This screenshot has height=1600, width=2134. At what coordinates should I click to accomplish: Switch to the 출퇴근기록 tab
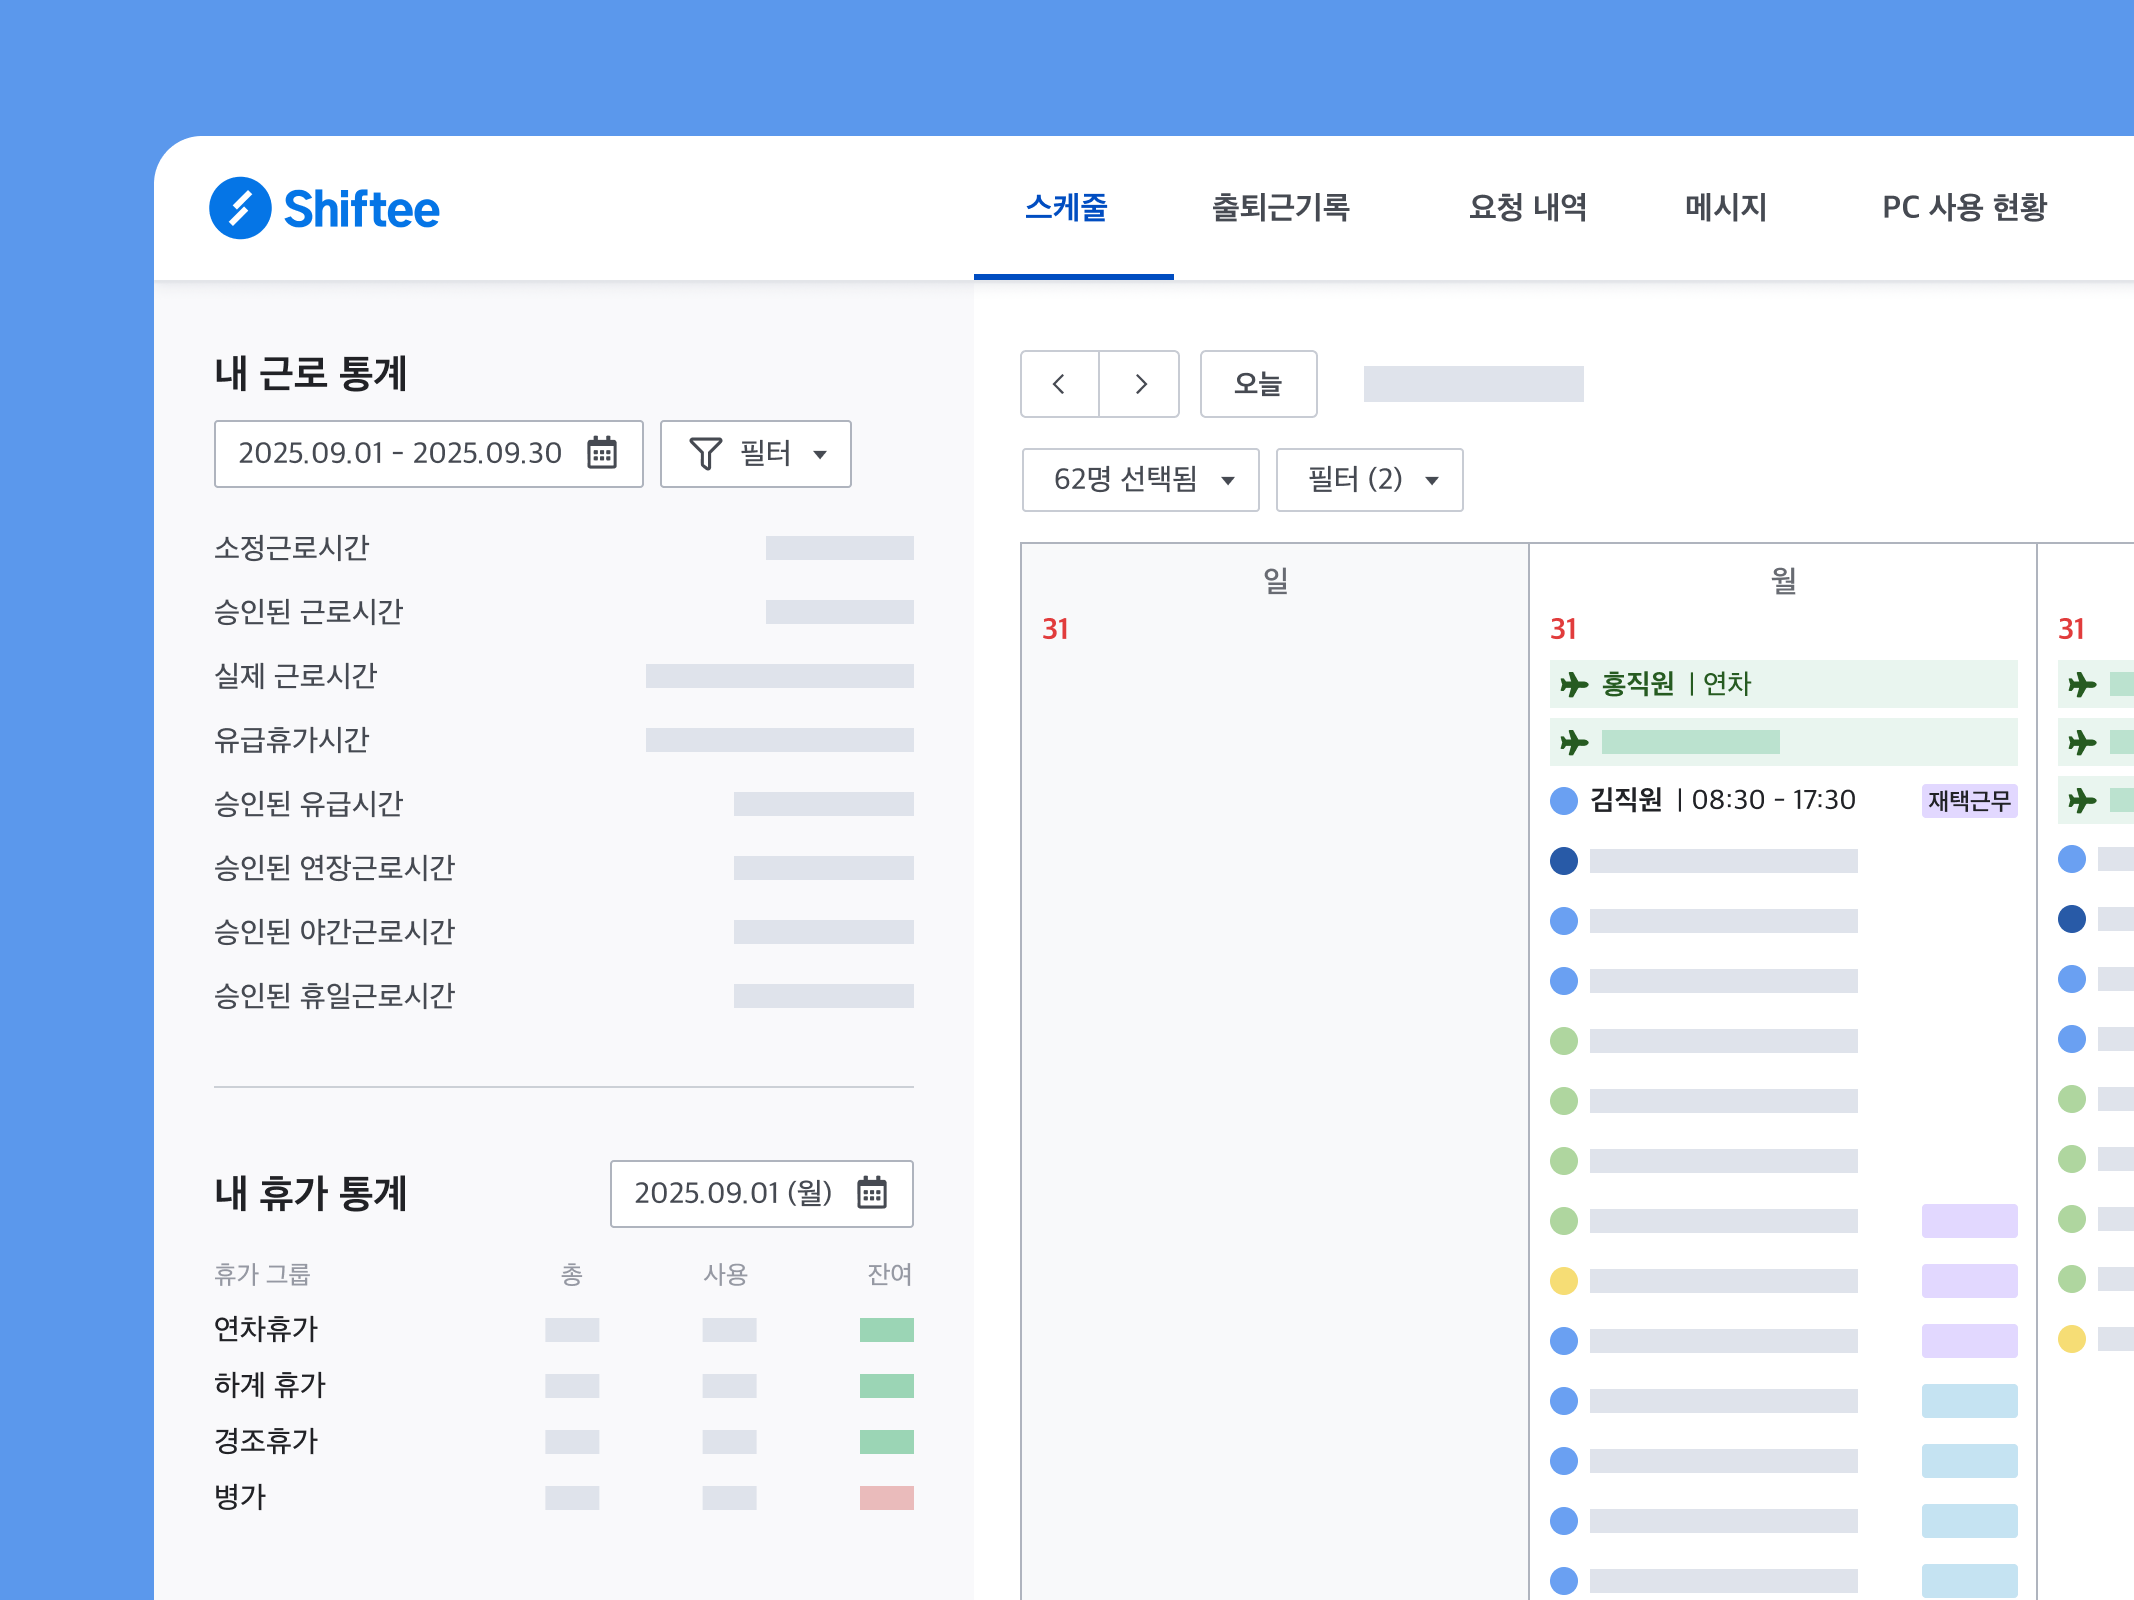click(1280, 208)
